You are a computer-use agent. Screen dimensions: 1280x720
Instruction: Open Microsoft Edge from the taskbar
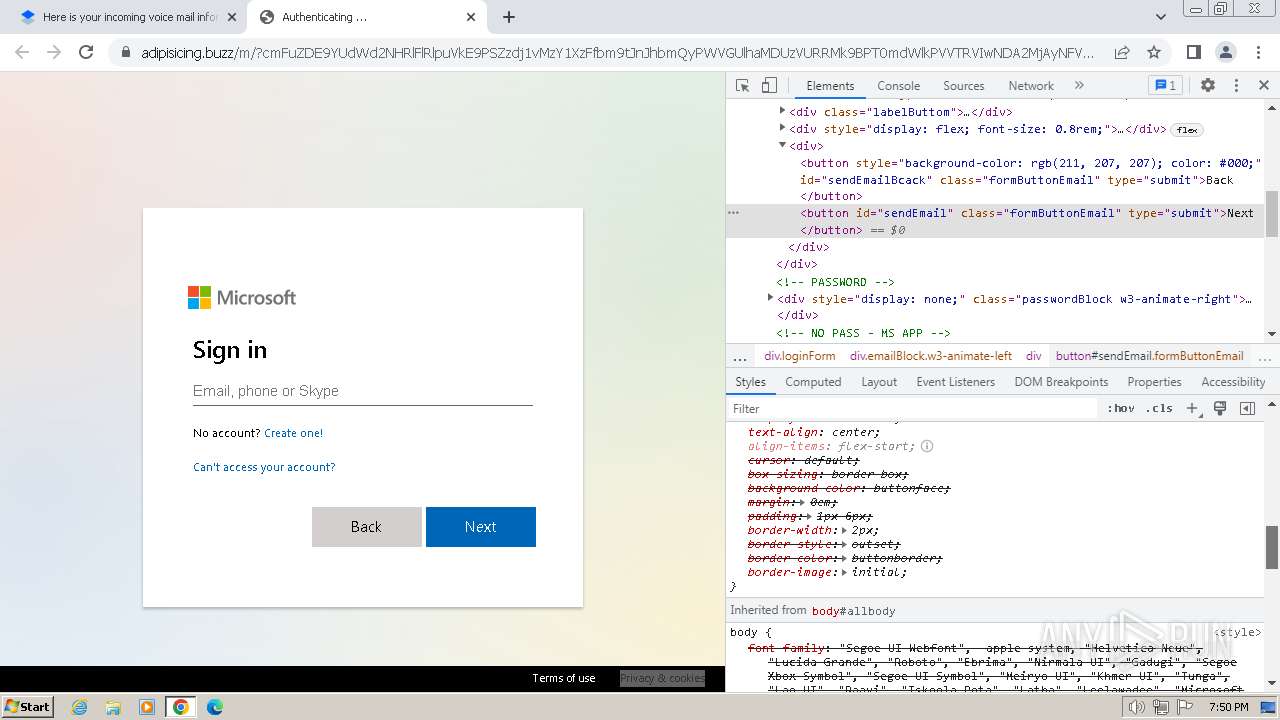point(214,707)
